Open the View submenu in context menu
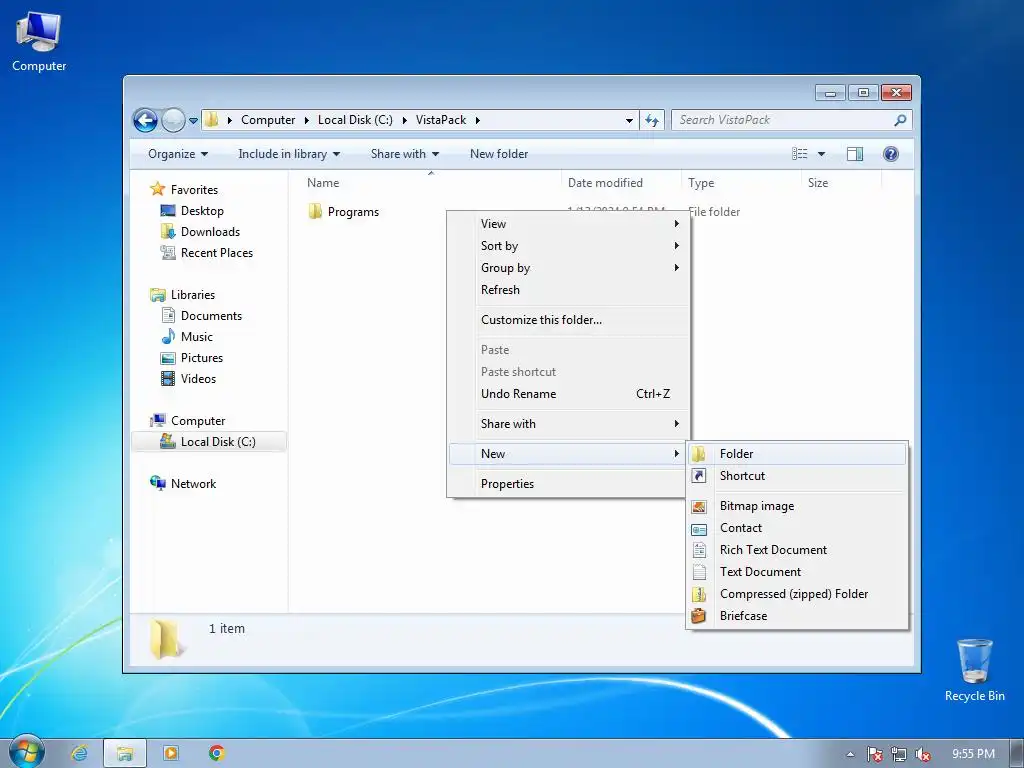Screen dimensions: 1024x768 [x=568, y=224]
